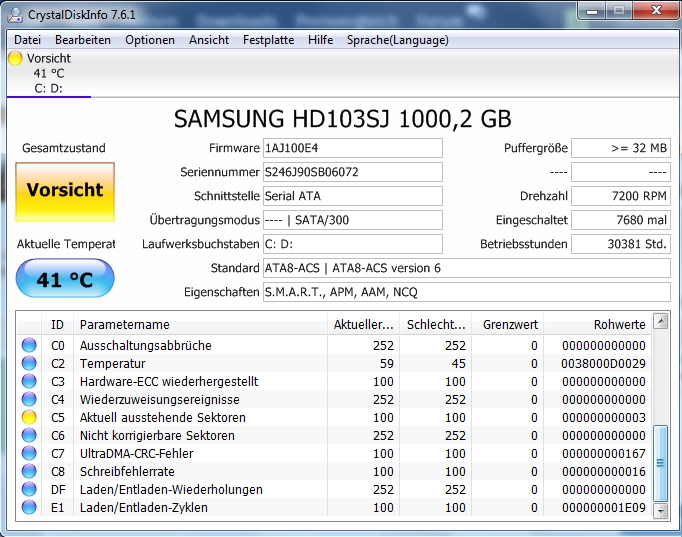The image size is (682, 537).
Task: Select Aktuell ausstehende Sektoren row
Action: (x=334, y=417)
